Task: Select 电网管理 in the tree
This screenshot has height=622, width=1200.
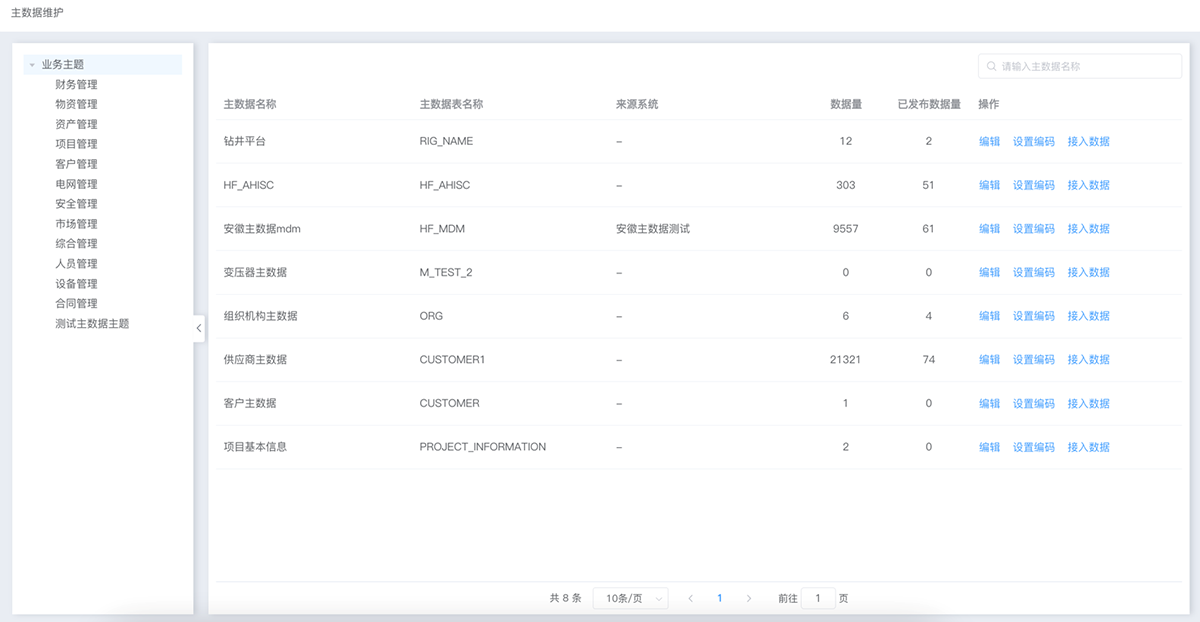Action: point(76,184)
